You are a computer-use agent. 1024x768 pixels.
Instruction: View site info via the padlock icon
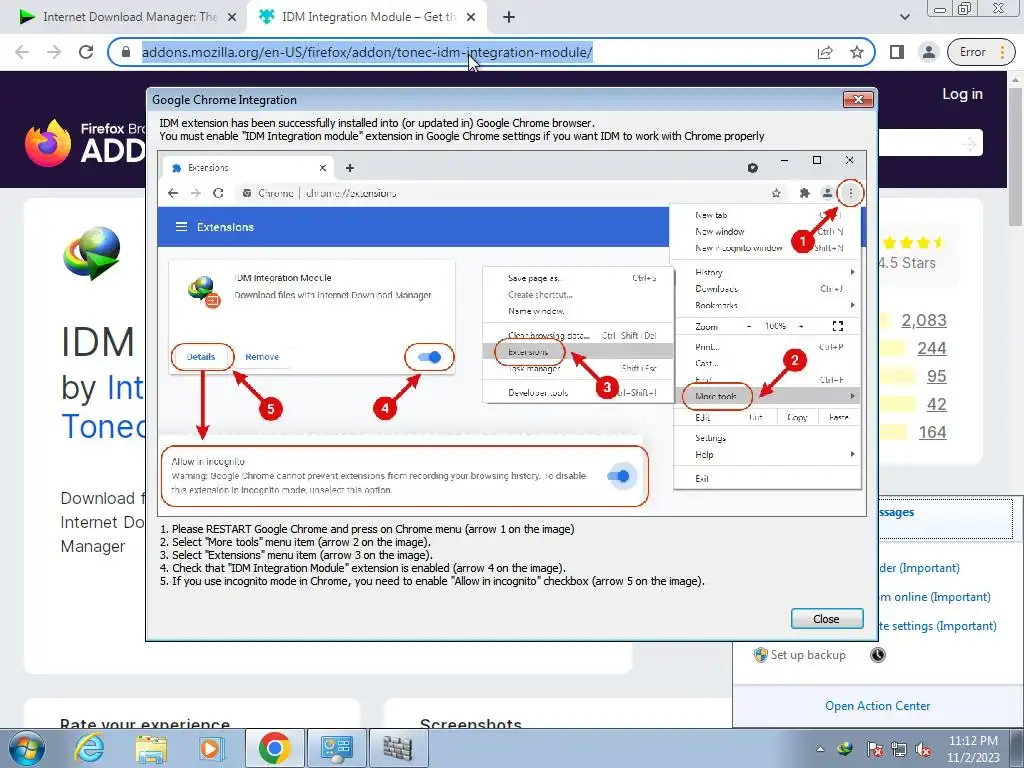point(126,52)
